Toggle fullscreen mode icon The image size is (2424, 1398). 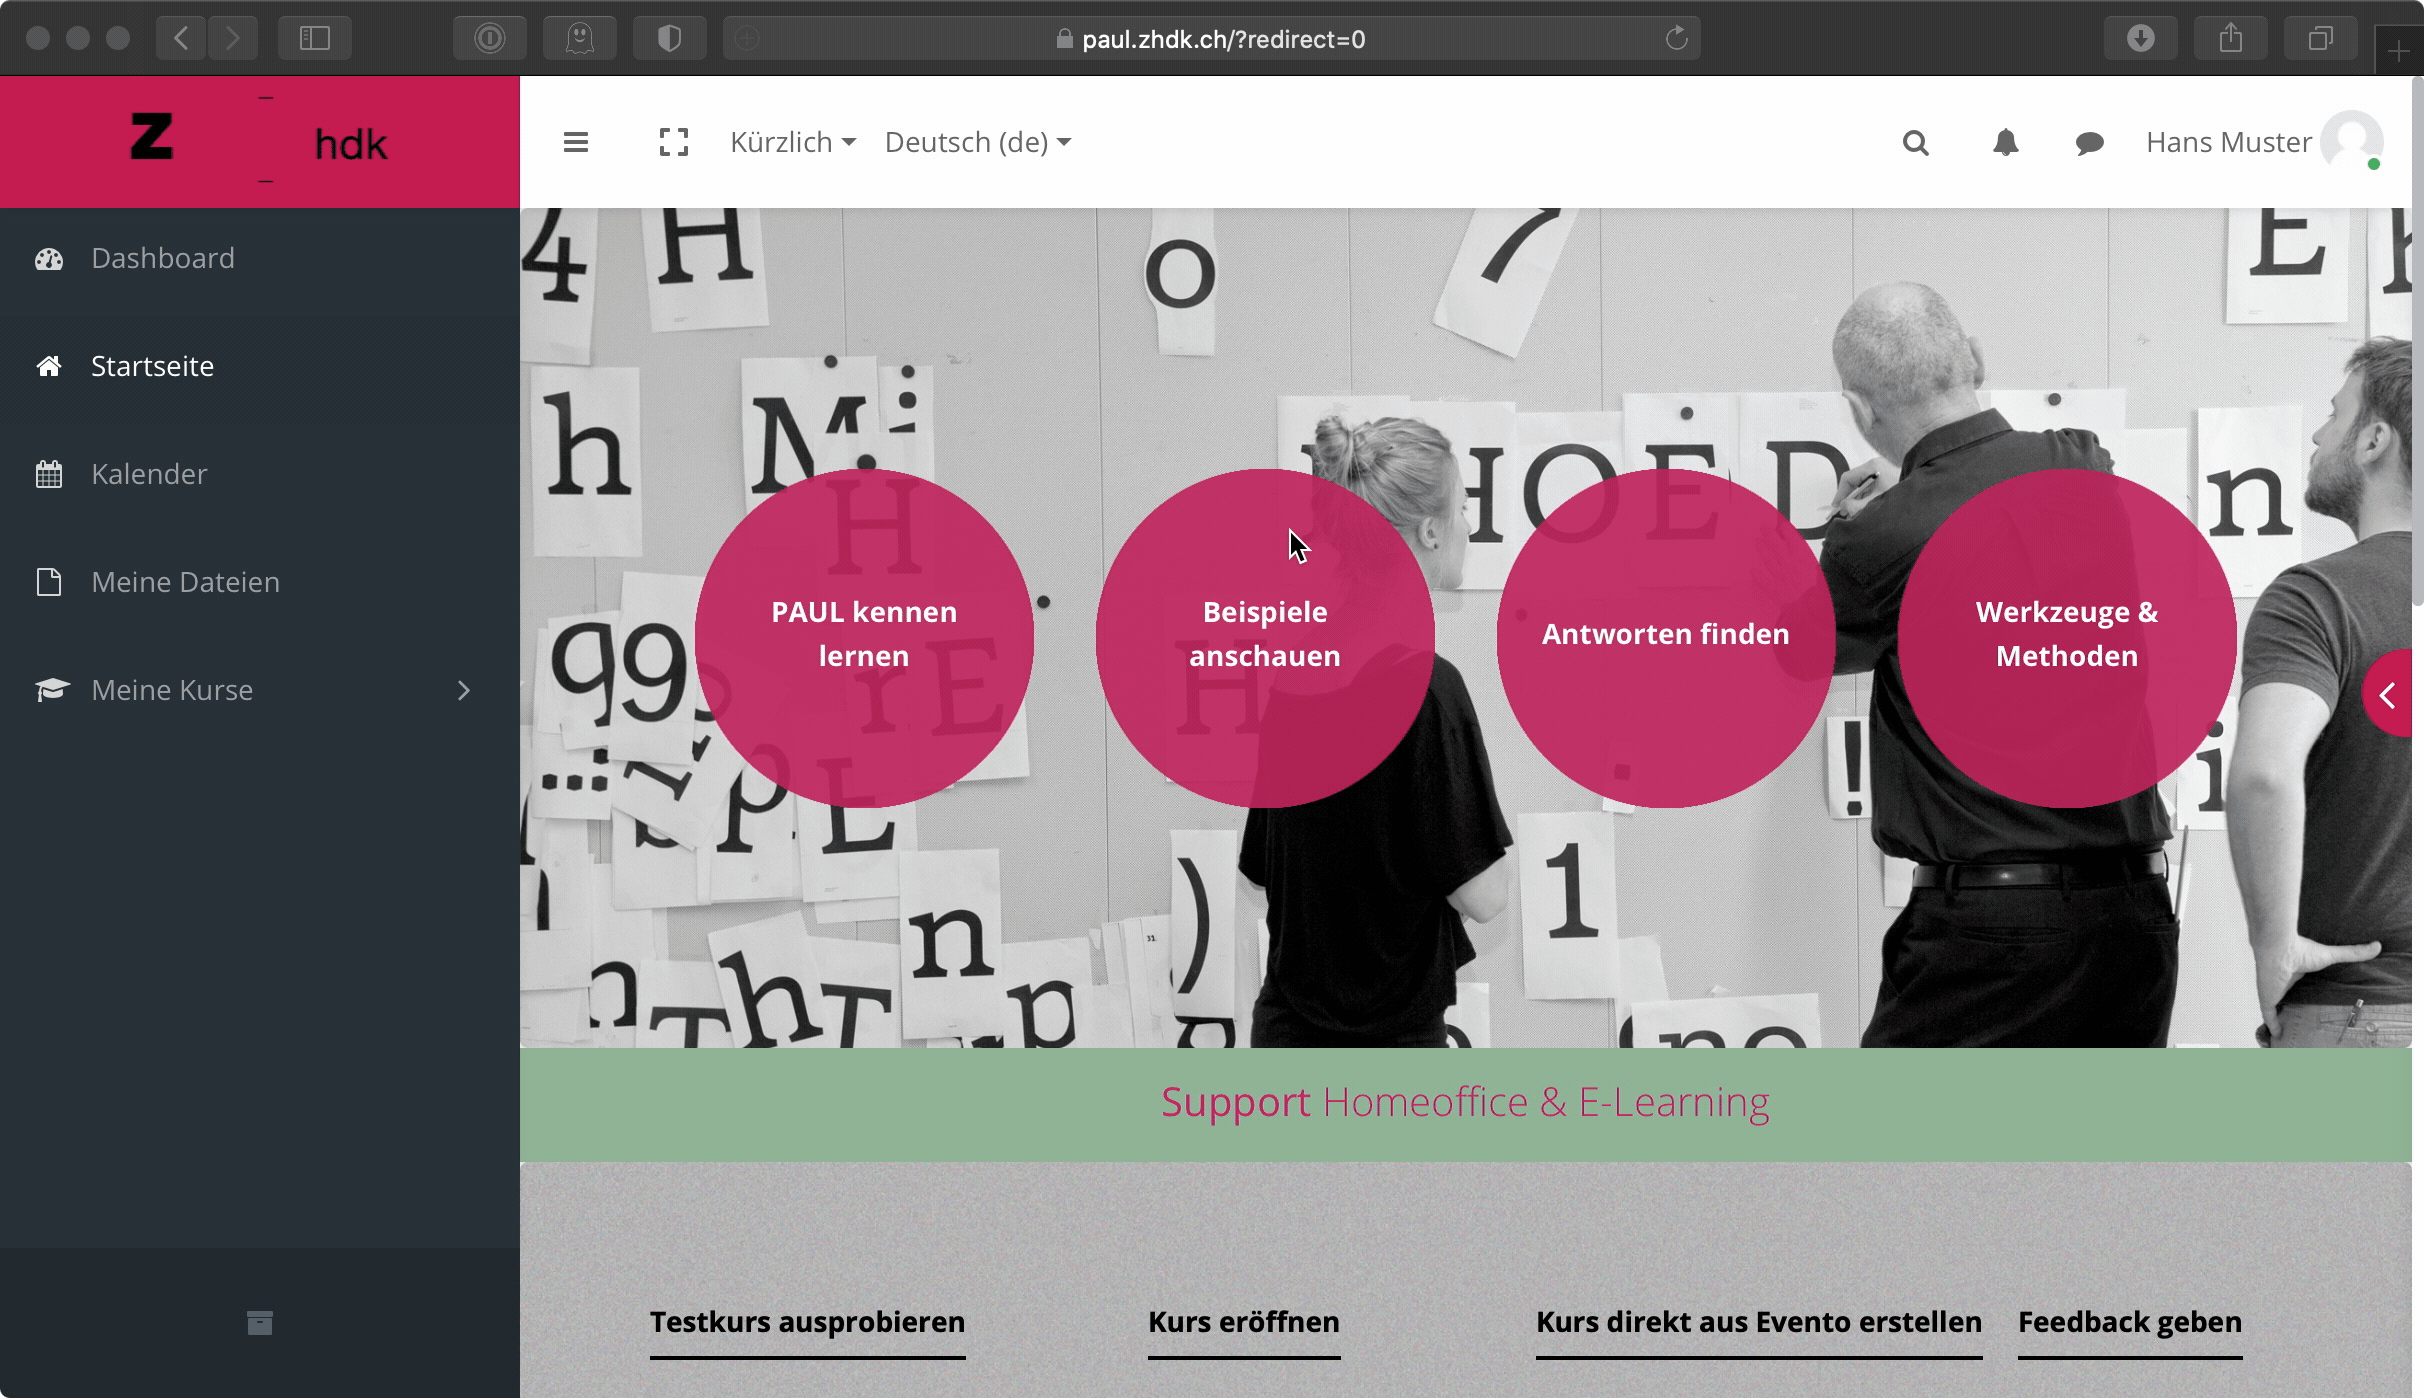pyautogui.click(x=673, y=142)
